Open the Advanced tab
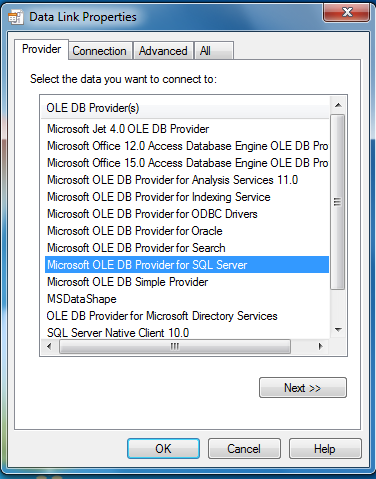The height and width of the screenshot is (479, 376). pyautogui.click(x=163, y=51)
